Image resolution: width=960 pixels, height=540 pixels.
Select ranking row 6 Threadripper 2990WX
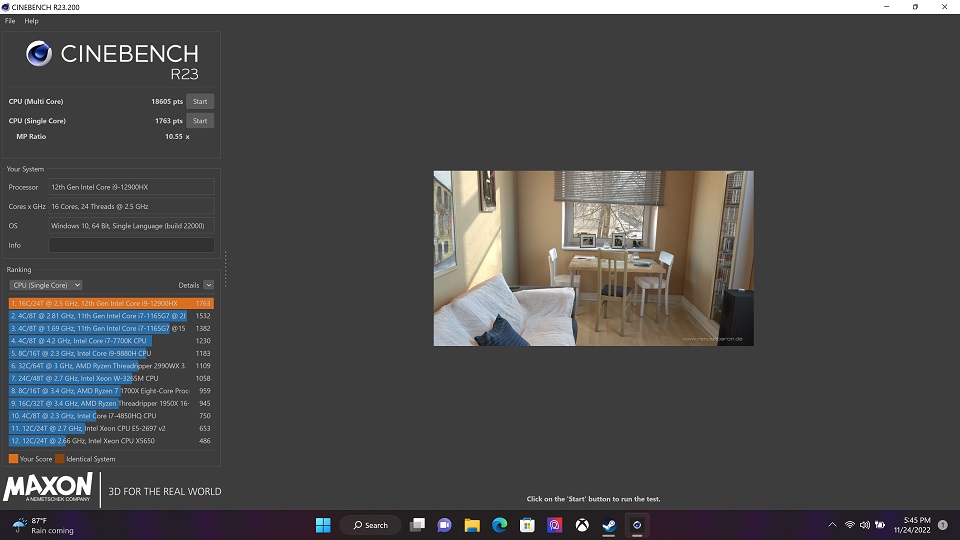click(111, 366)
